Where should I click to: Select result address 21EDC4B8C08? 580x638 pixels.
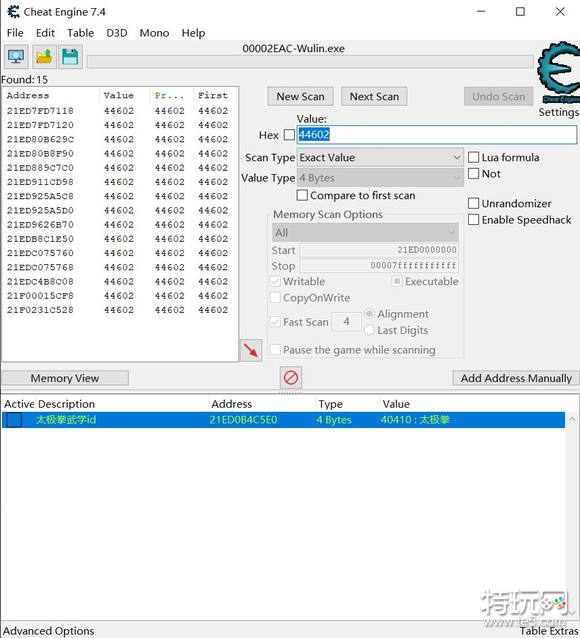click(40, 282)
